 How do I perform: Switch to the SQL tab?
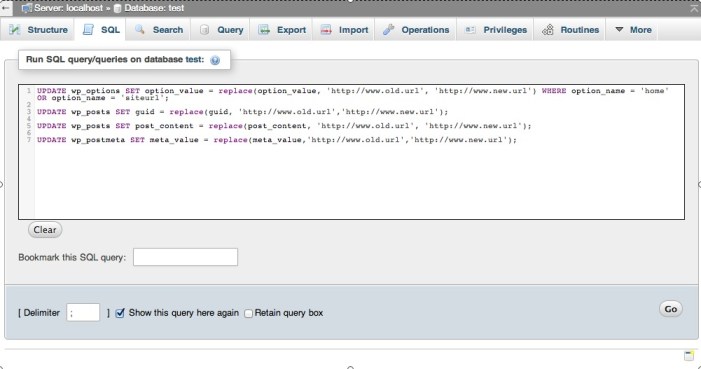[x=101, y=30]
